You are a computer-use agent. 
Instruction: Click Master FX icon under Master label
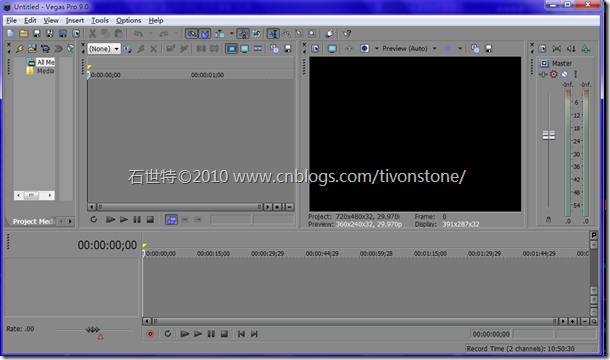543,74
